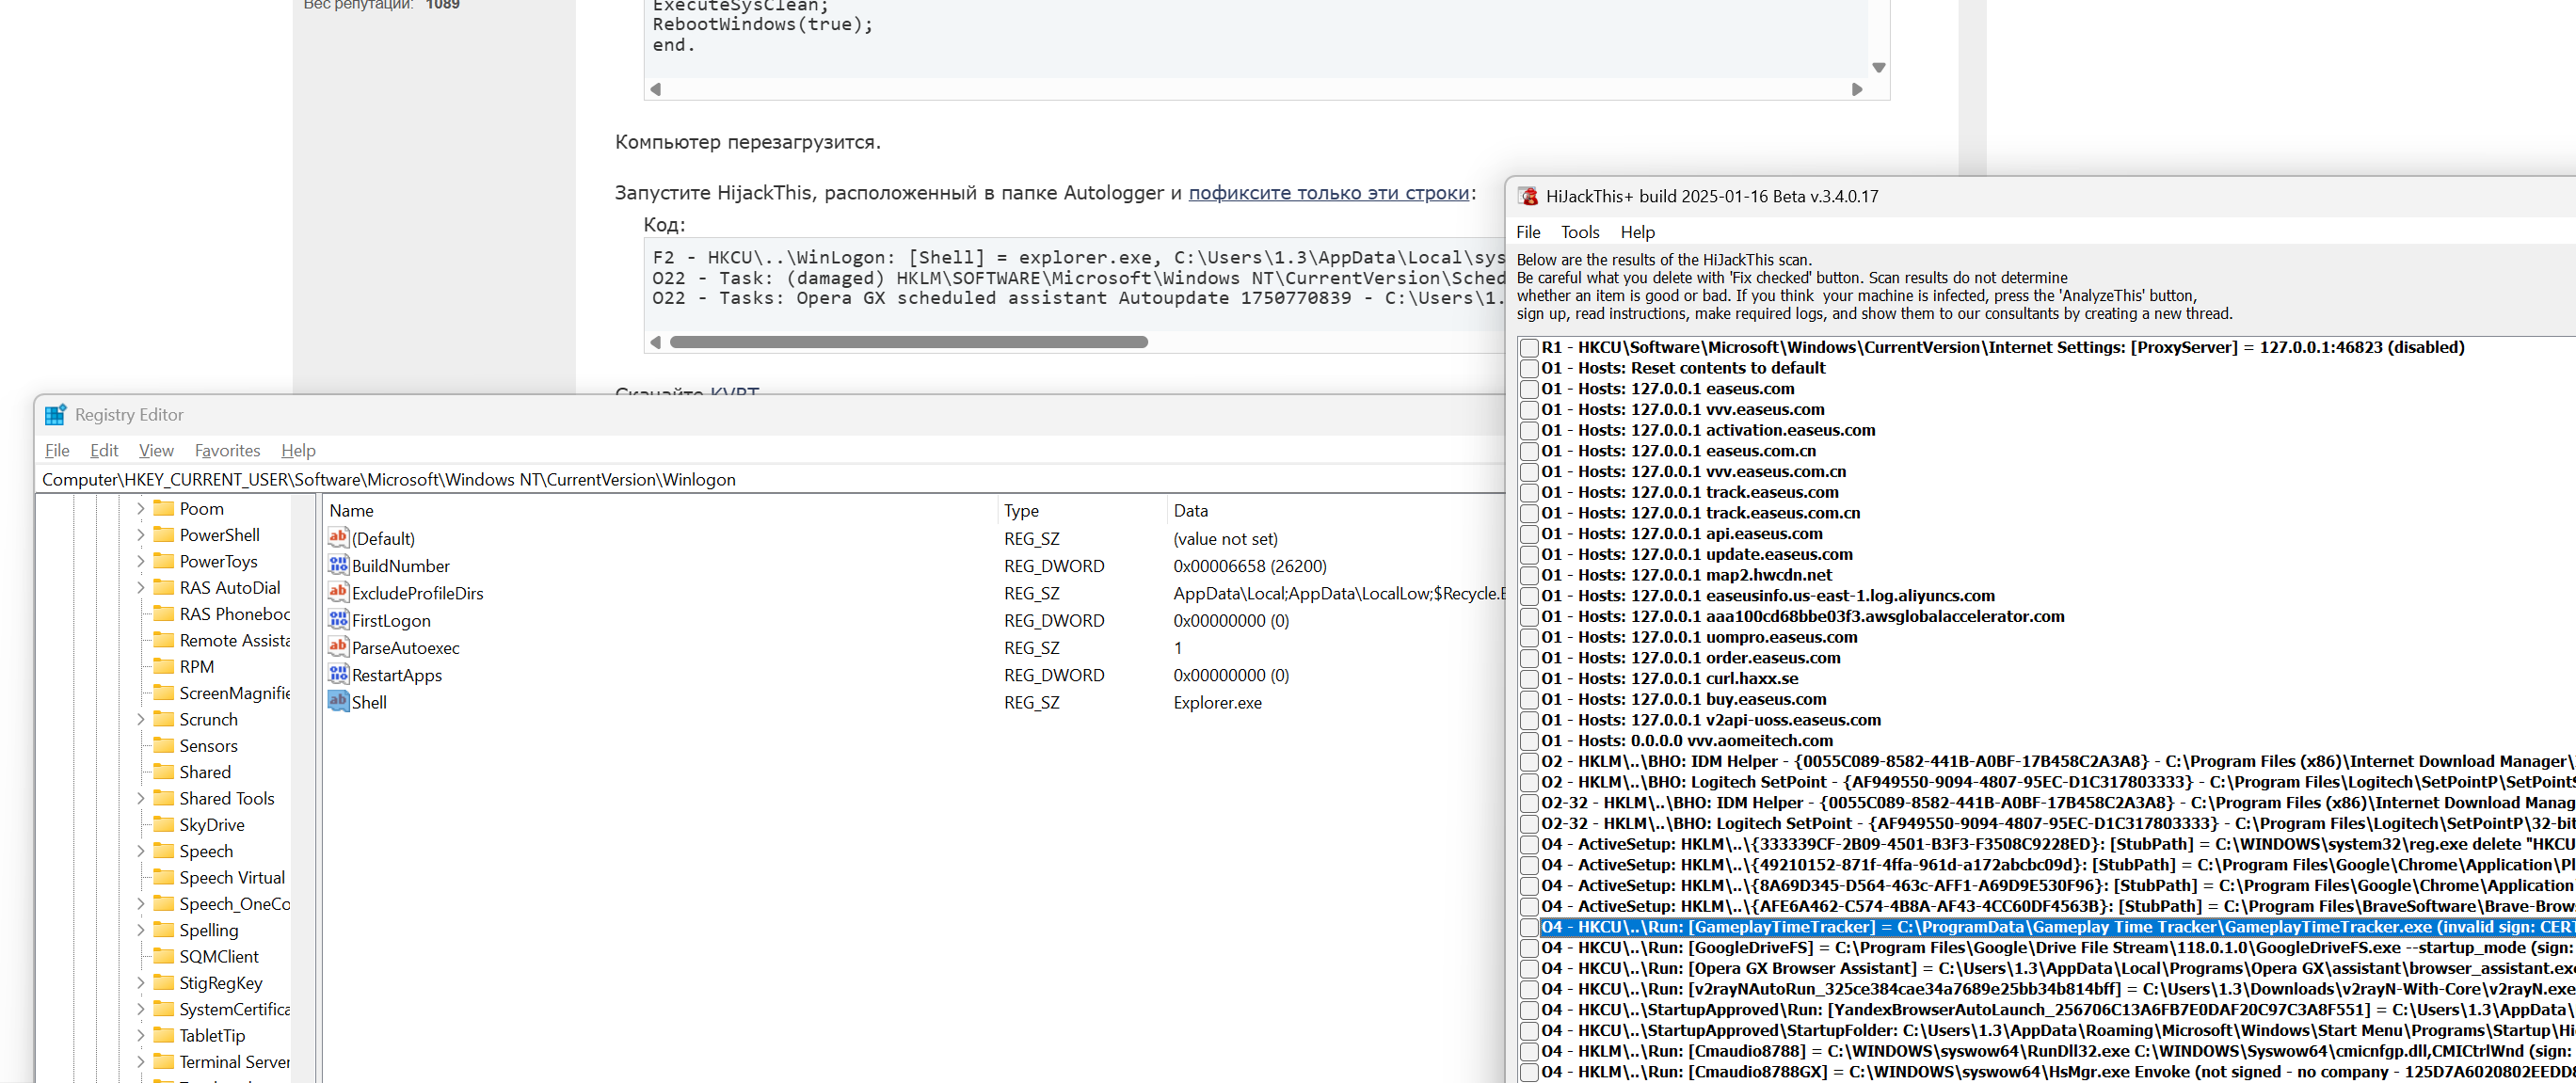Open the Tools menu in HiJackThis+
This screenshot has height=1083, width=2576.
(1579, 232)
